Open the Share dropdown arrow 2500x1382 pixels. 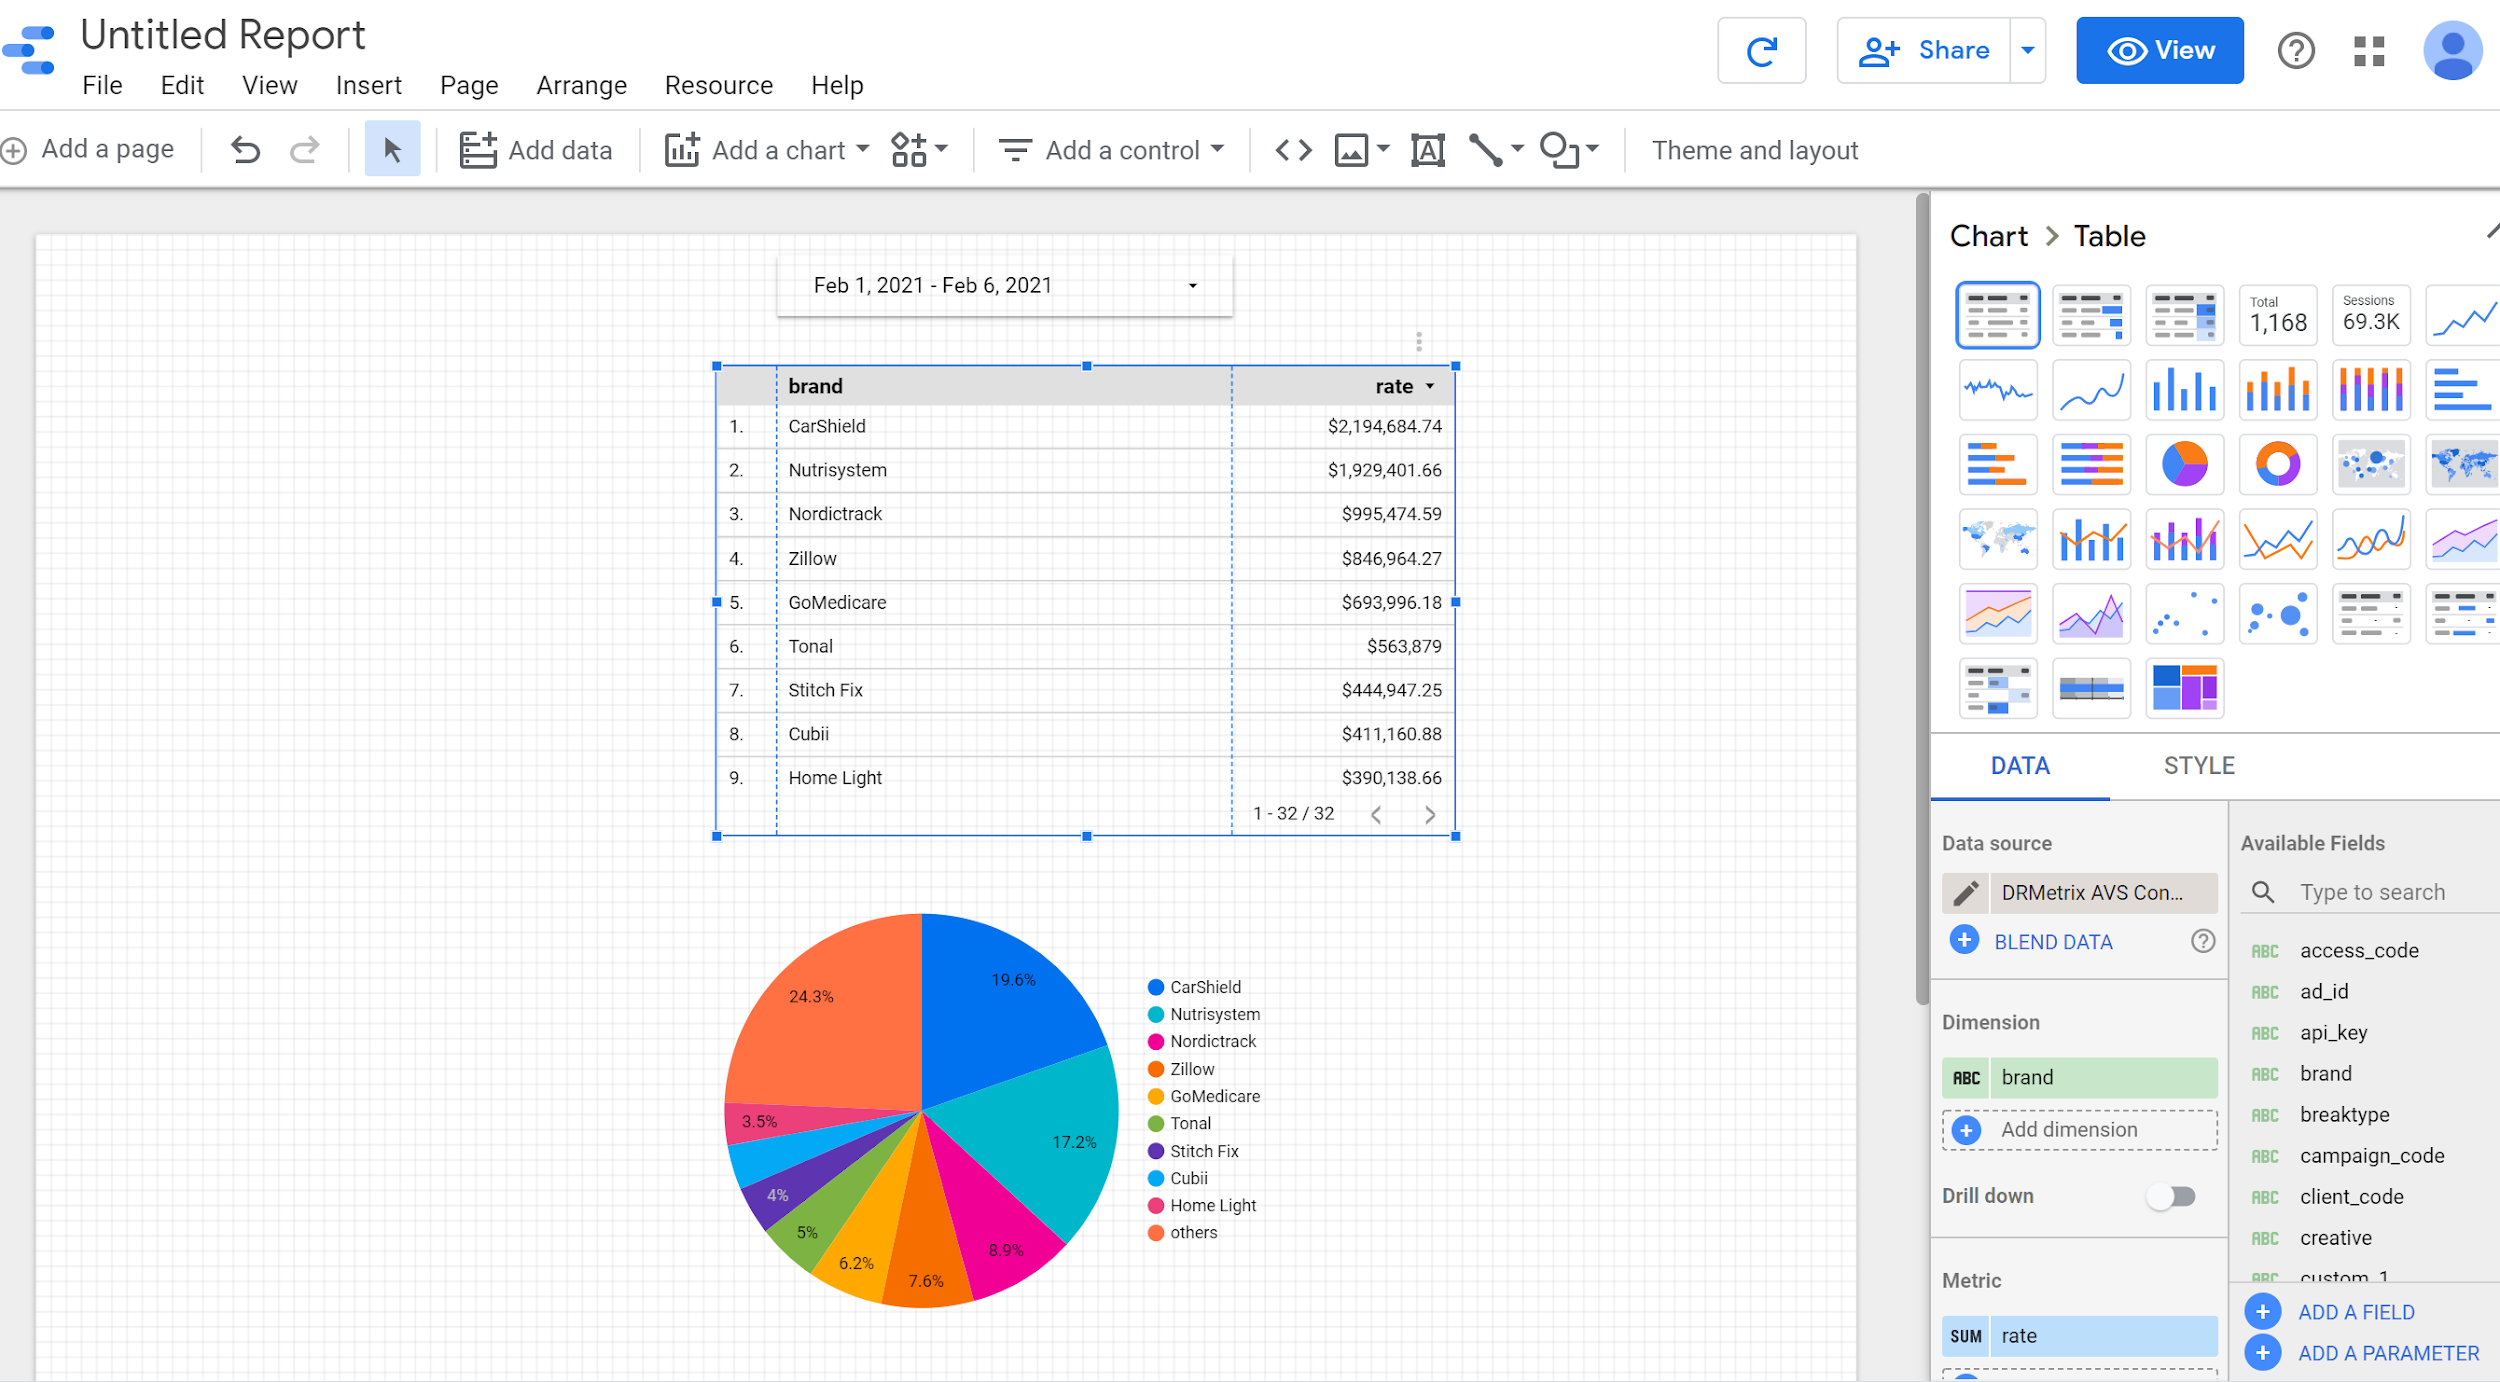[x=2027, y=50]
